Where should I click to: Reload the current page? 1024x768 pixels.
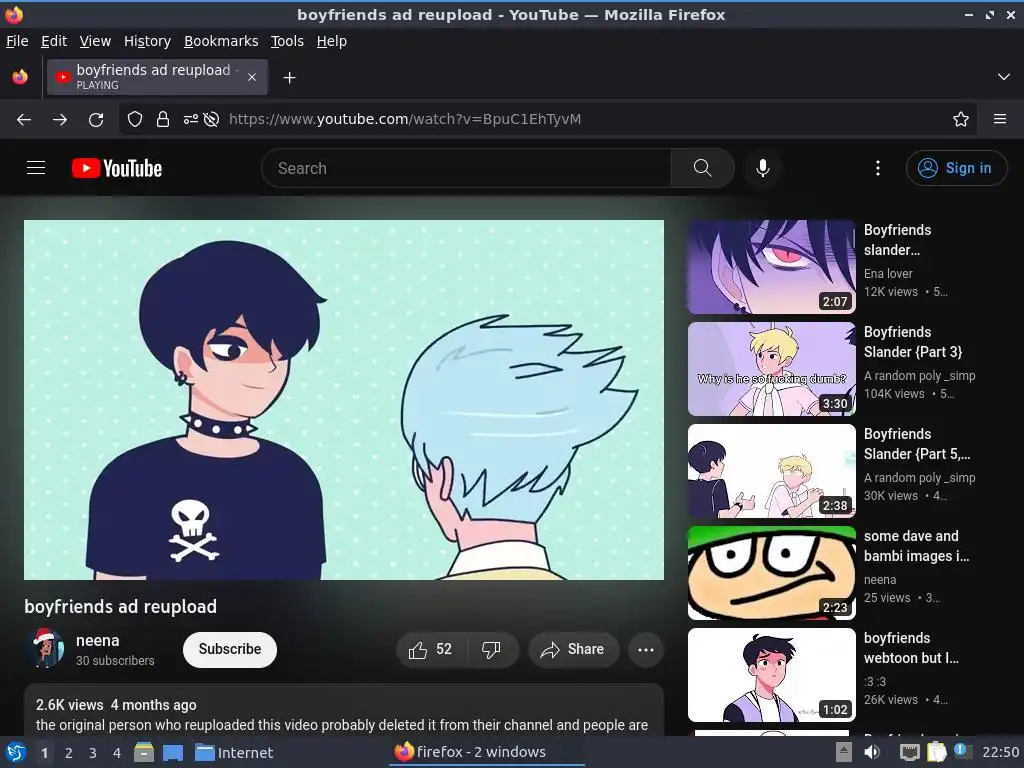coord(96,119)
